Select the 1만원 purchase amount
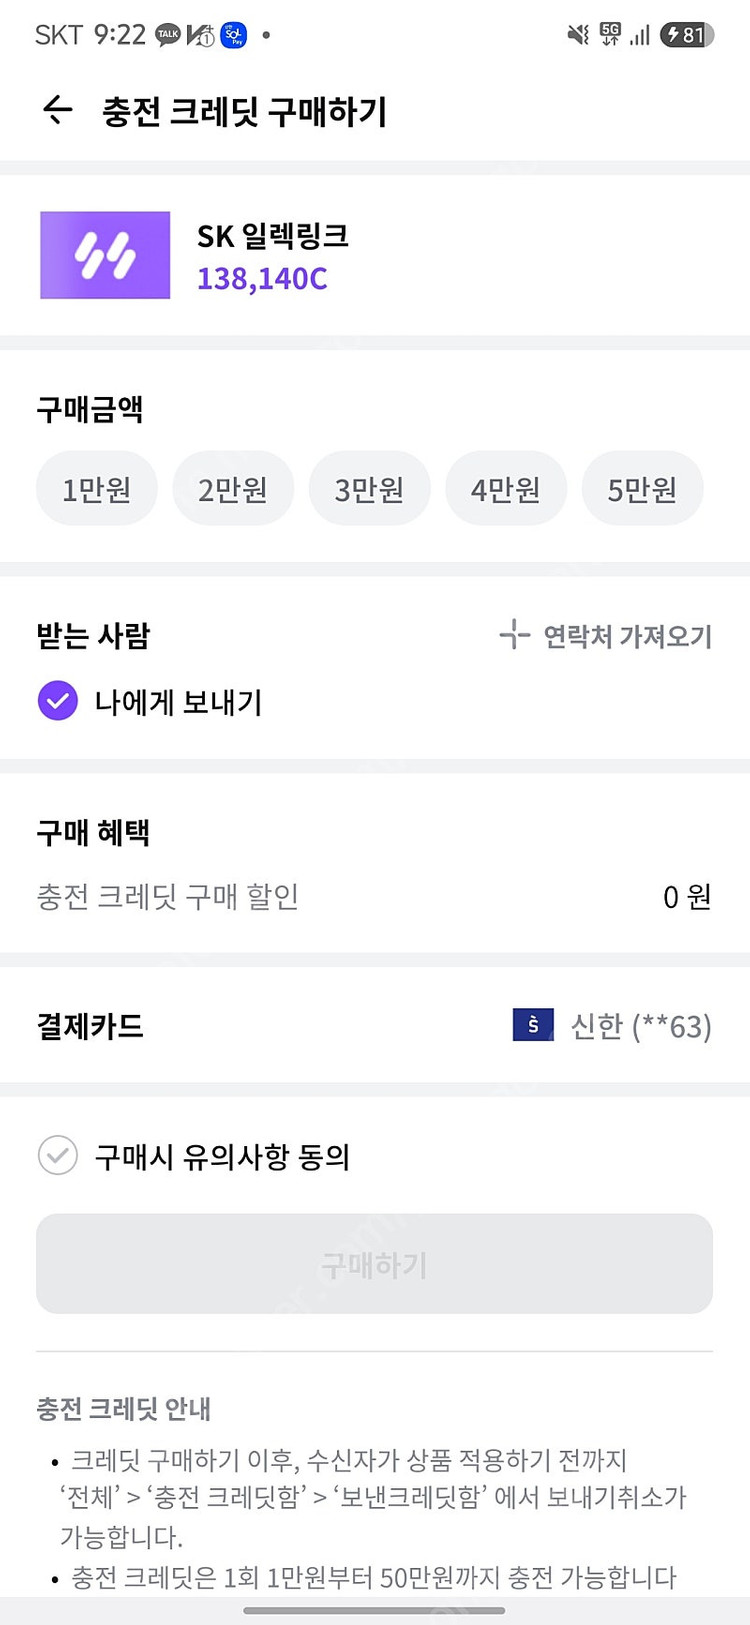750x1625 pixels. pyautogui.click(x=97, y=489)
